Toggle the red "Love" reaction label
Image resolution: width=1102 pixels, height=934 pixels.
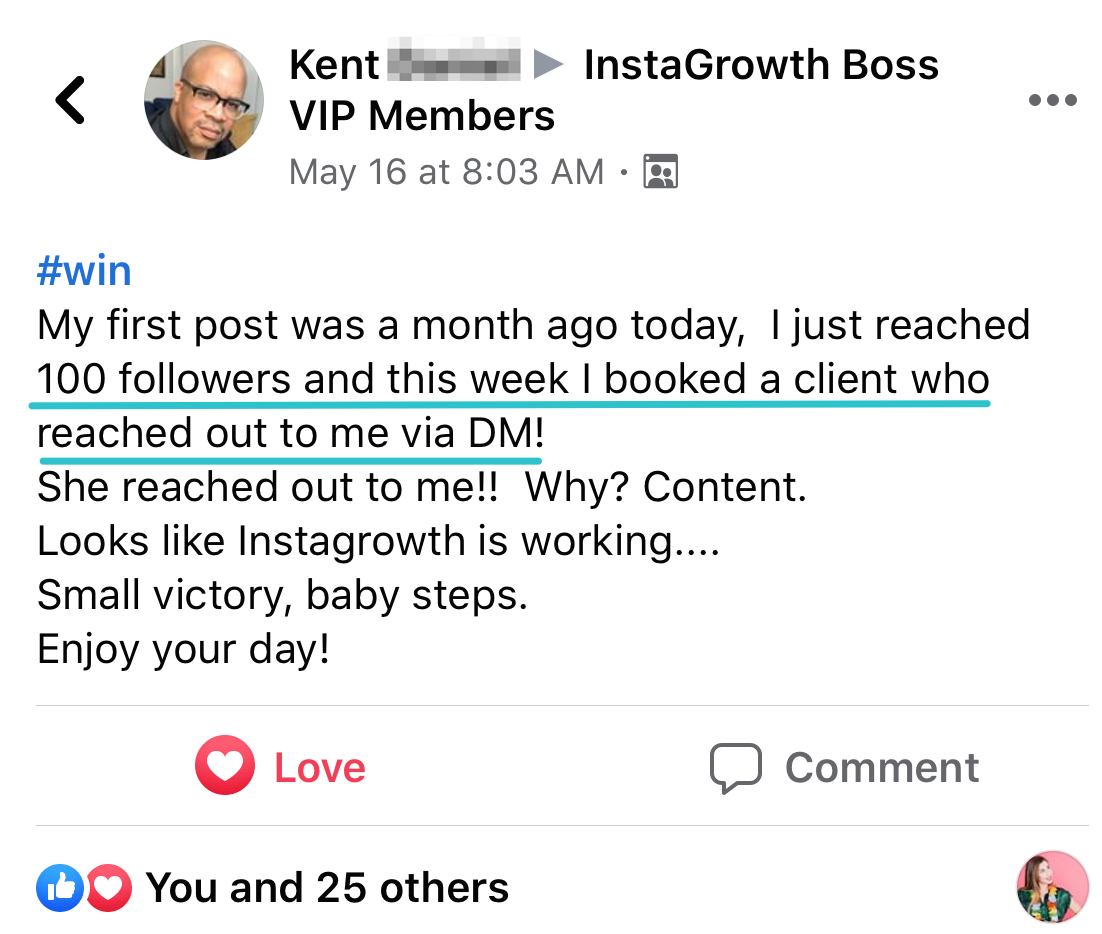click(320, 768)
